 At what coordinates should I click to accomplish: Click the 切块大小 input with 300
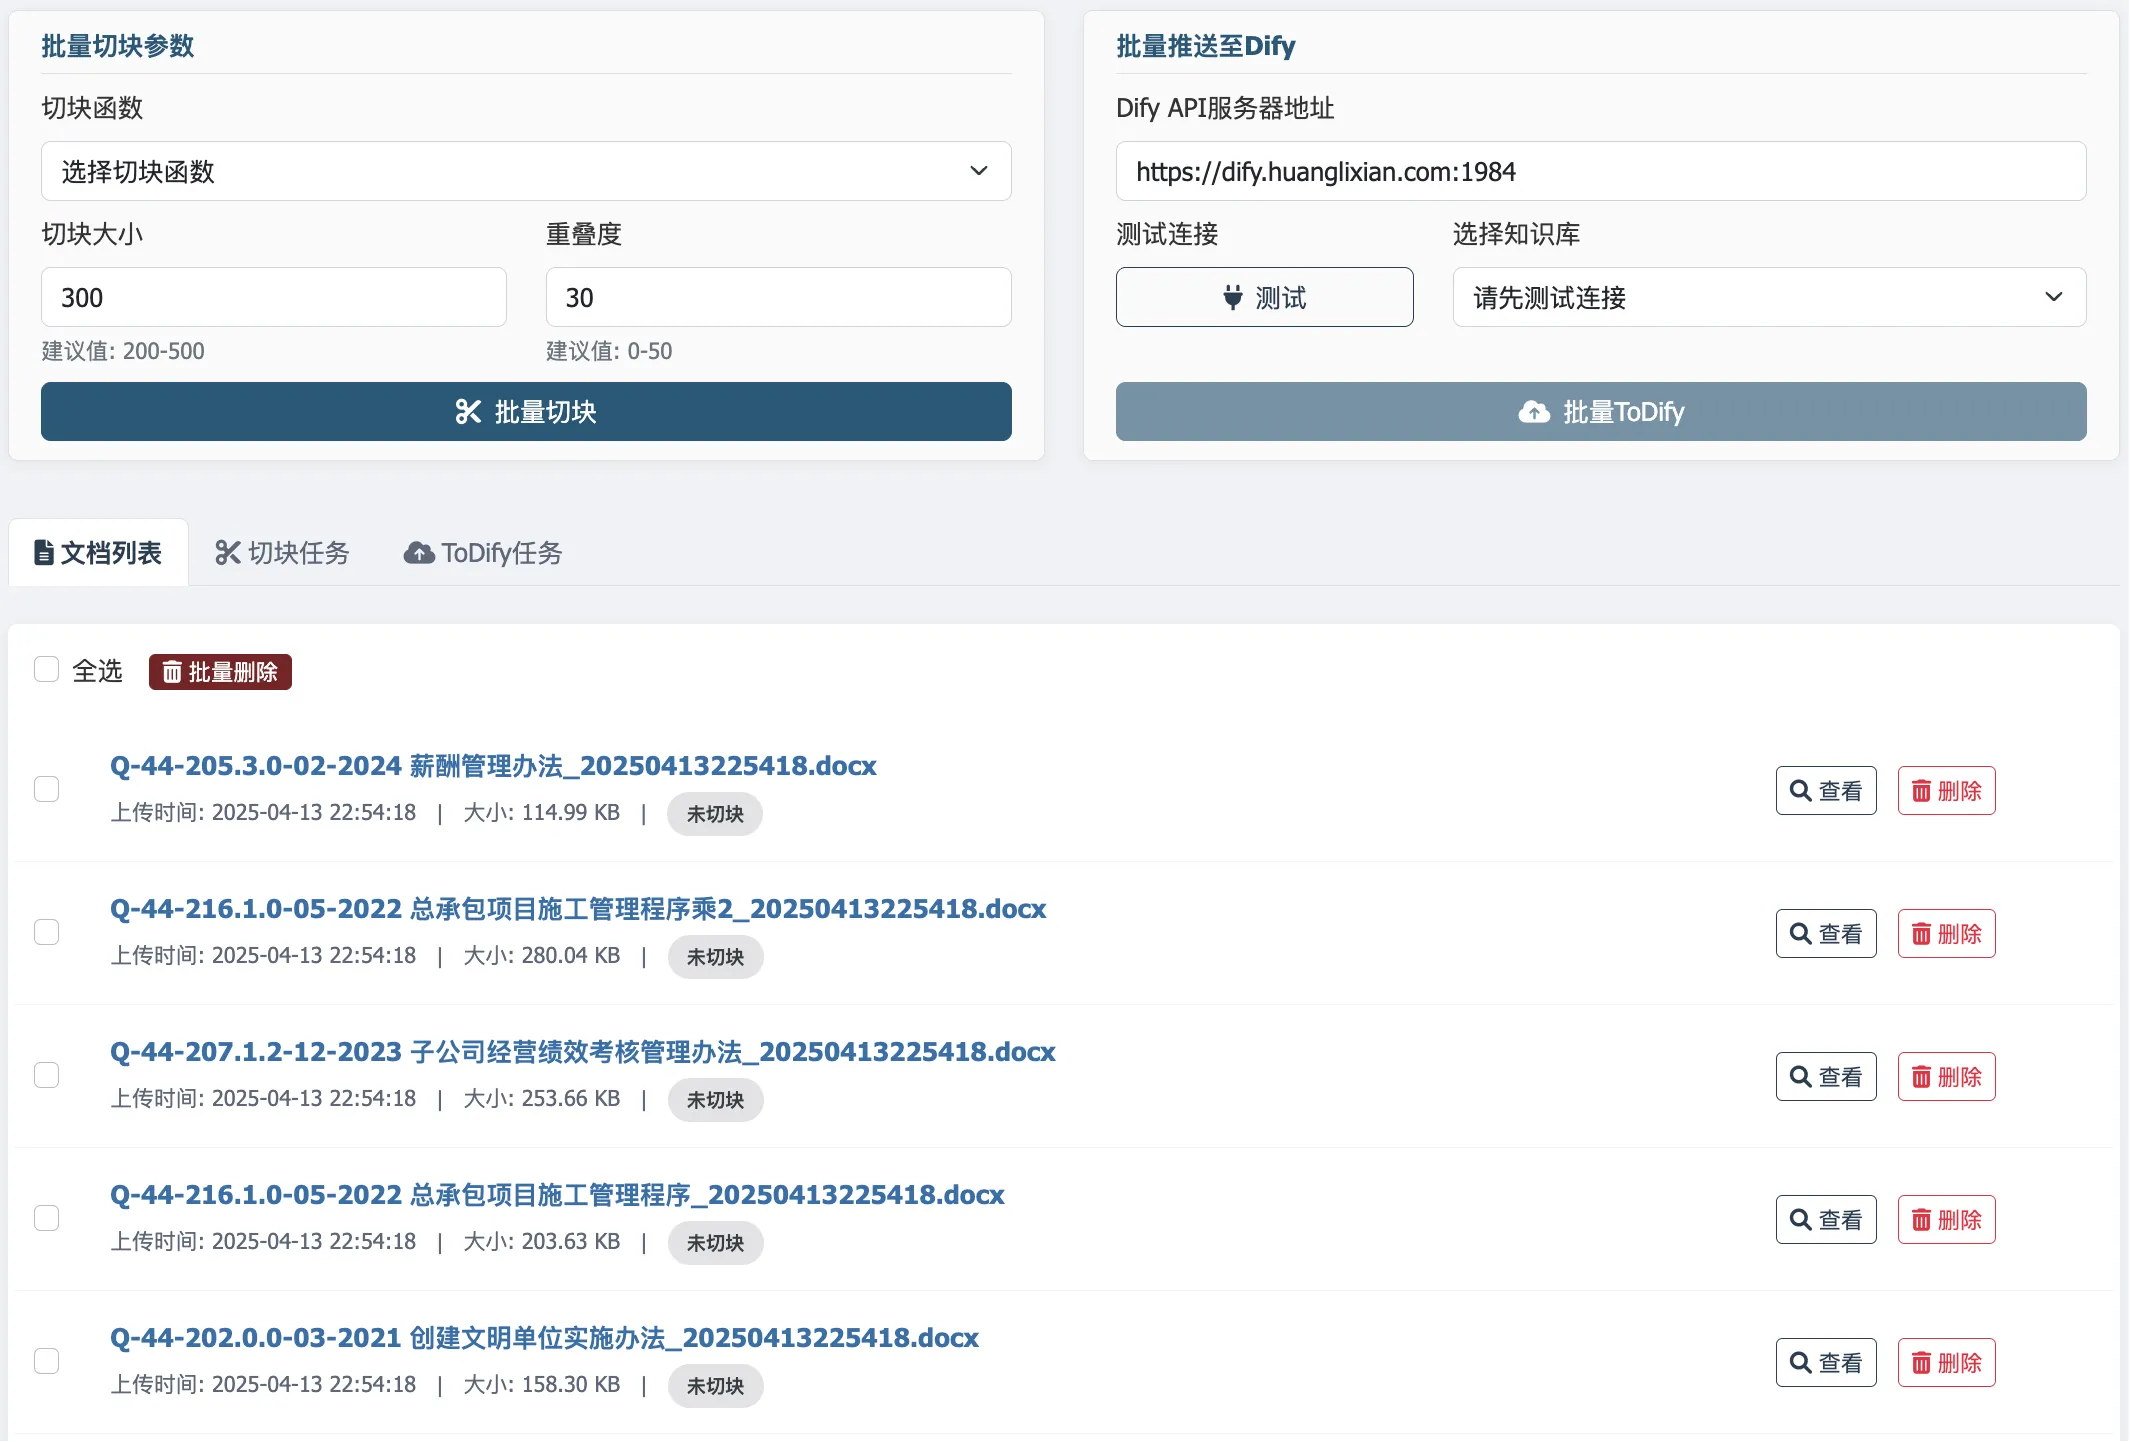(x=274, y=297)
